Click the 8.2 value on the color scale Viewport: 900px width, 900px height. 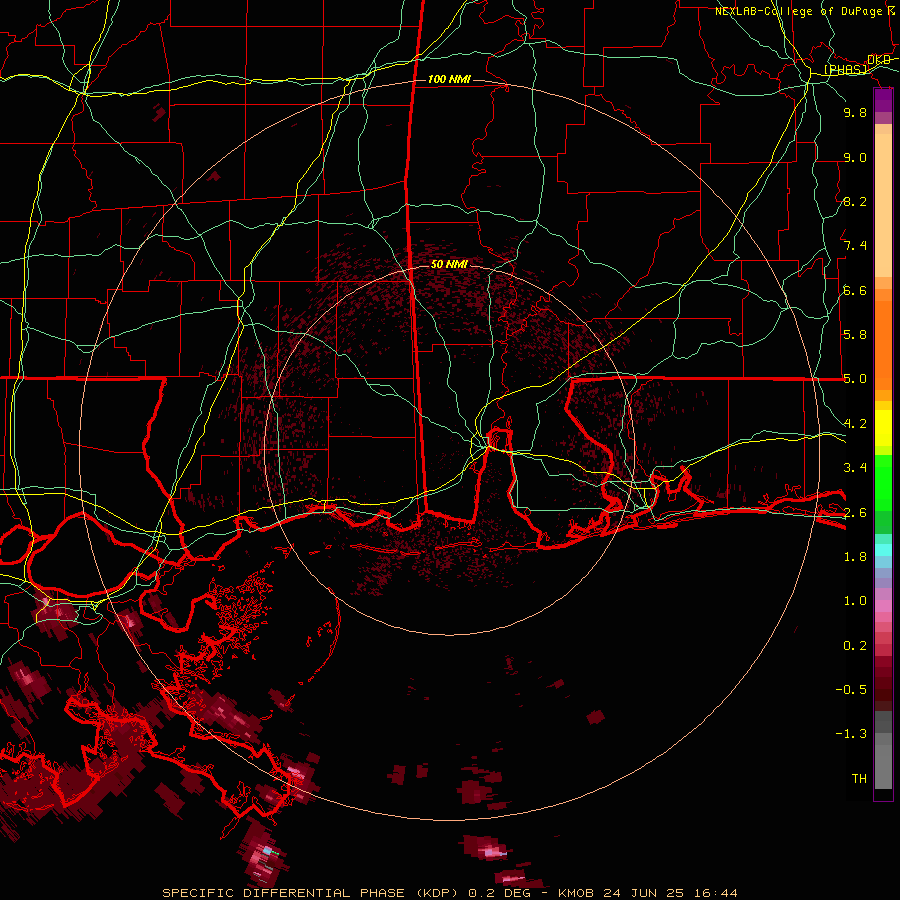[x=855, y=201]
